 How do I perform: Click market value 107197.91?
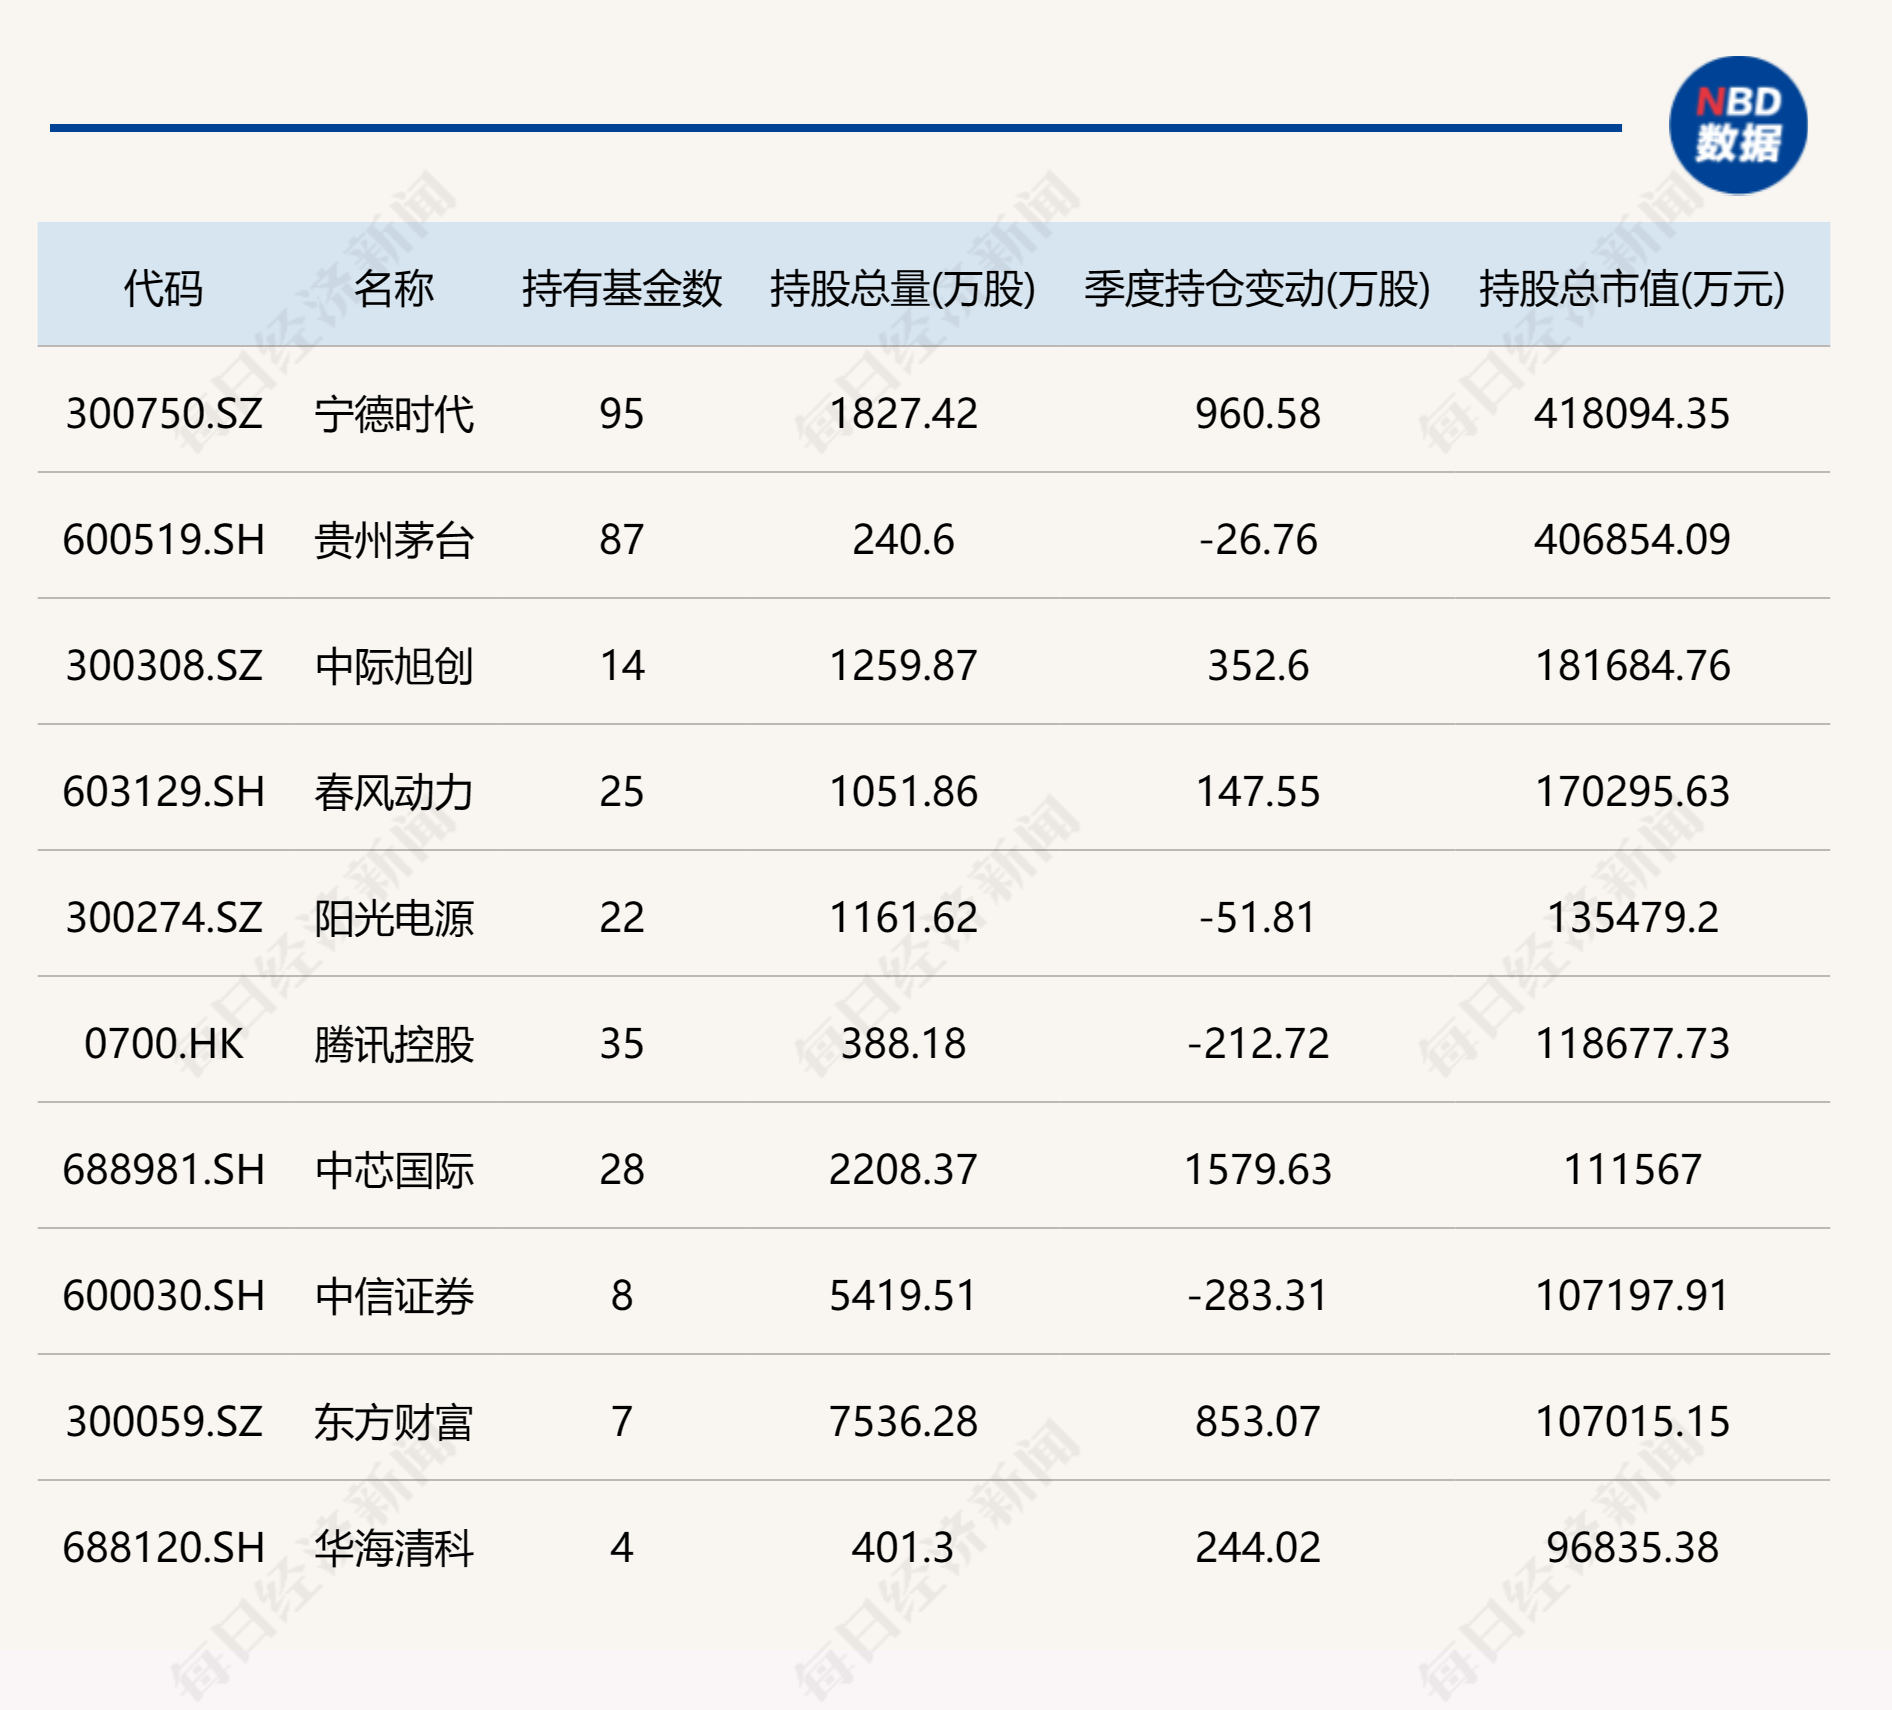pos(1632,1296)
